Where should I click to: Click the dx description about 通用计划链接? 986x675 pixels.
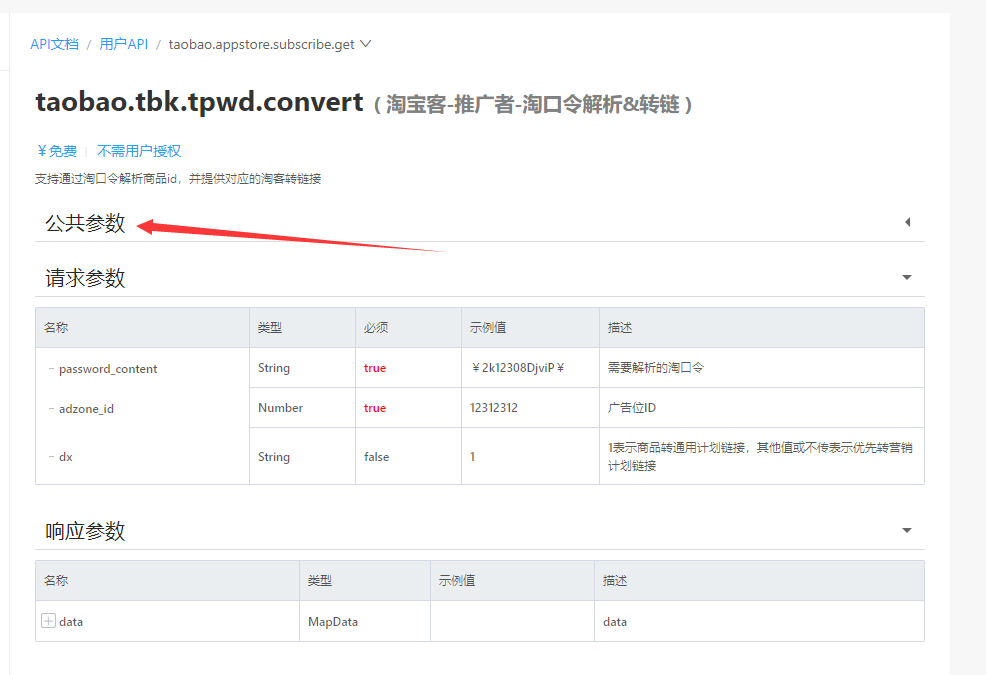(760, 457)
